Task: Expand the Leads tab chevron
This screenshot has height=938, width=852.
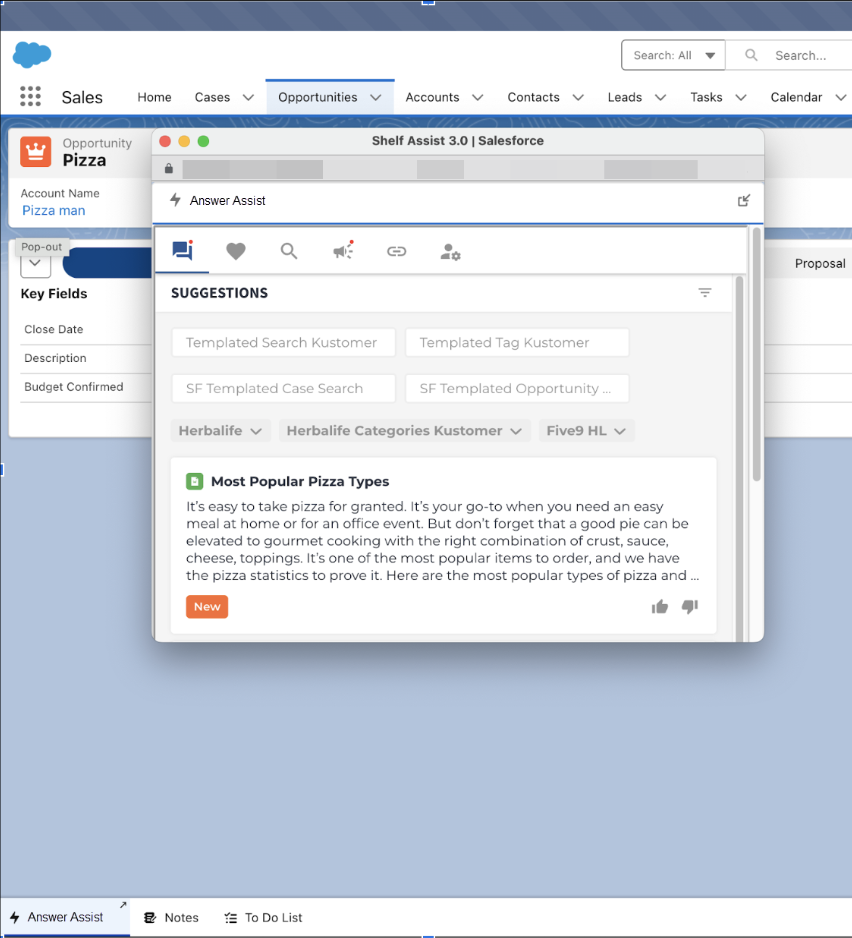Action: [661, 97]
